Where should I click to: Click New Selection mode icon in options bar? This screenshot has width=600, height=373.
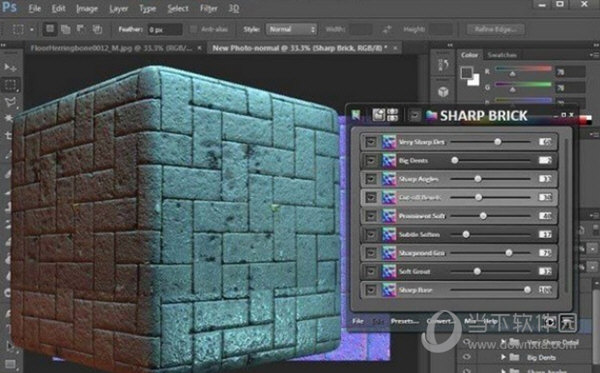(x=50, y=29)
